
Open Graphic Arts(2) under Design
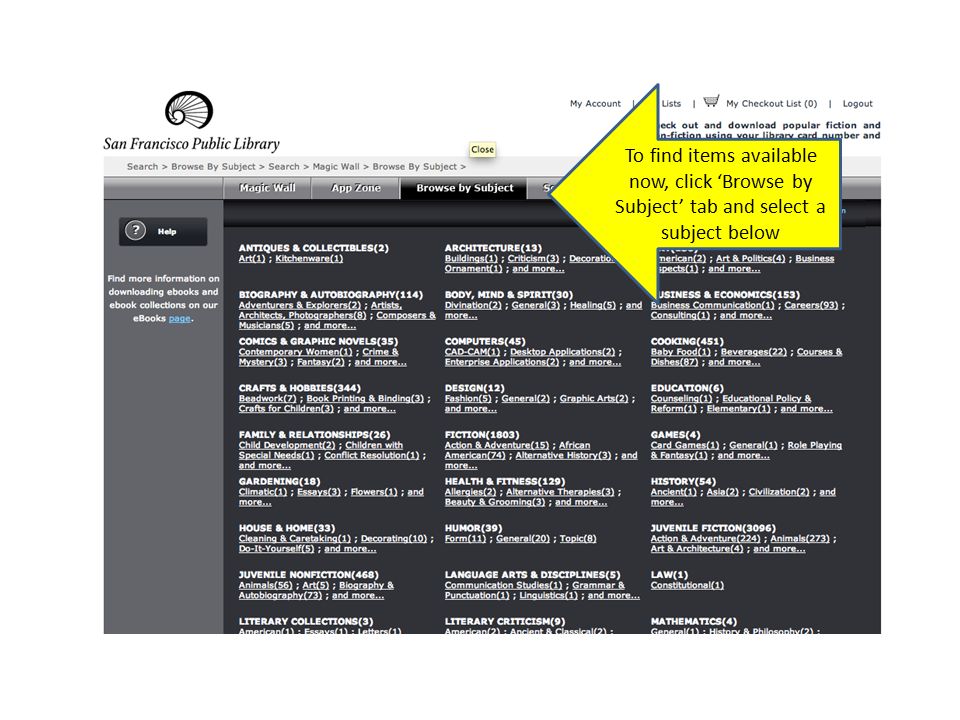[594, 398]
